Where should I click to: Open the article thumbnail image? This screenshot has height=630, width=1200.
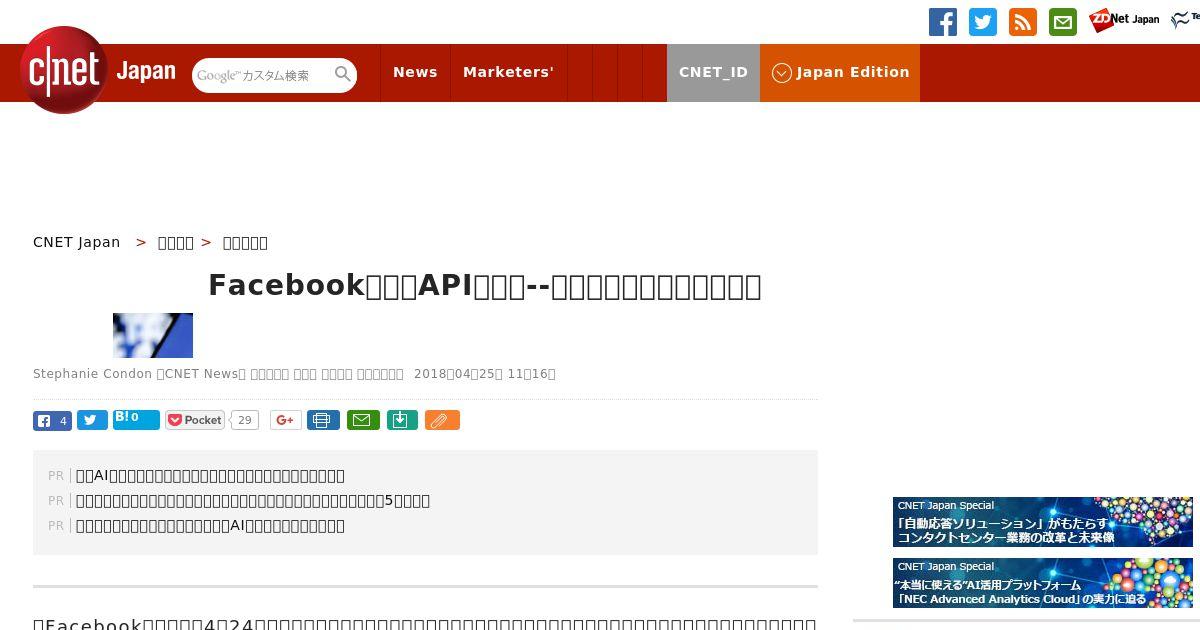[x=153, y=335]
